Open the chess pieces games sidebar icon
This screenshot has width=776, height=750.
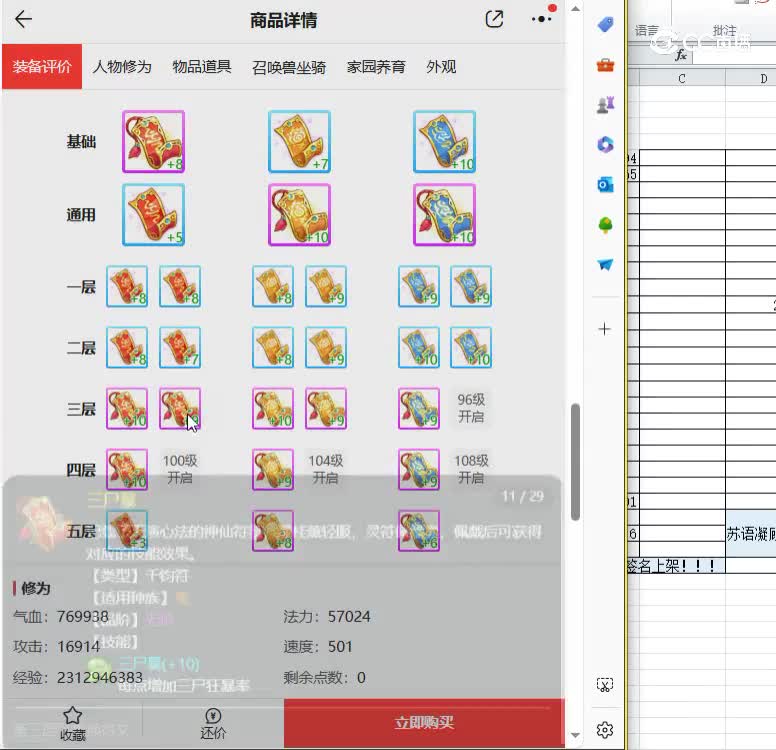(x=605, y=104)
